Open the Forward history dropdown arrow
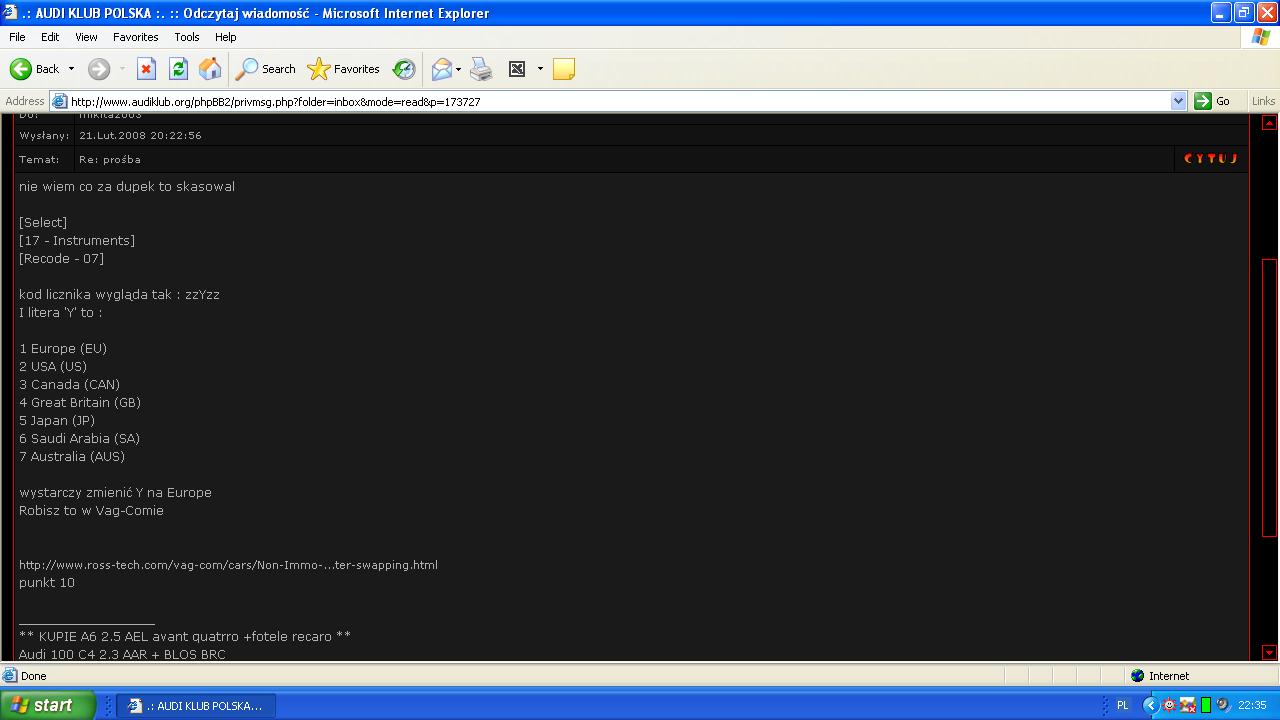Screen dimensions: 1280x720 [x=122, y=69]
